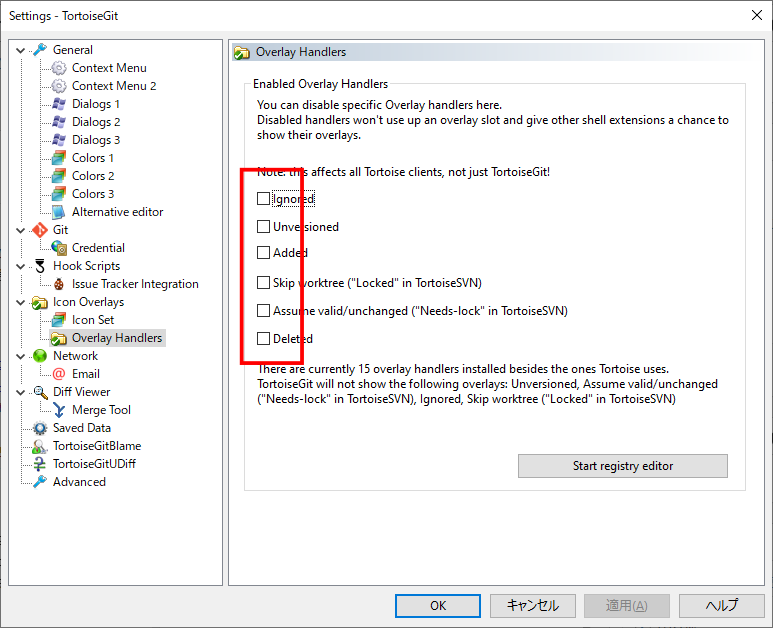Select the Saved Data label
The width and height of the screenshot is (773, 628).
[82, 428]
